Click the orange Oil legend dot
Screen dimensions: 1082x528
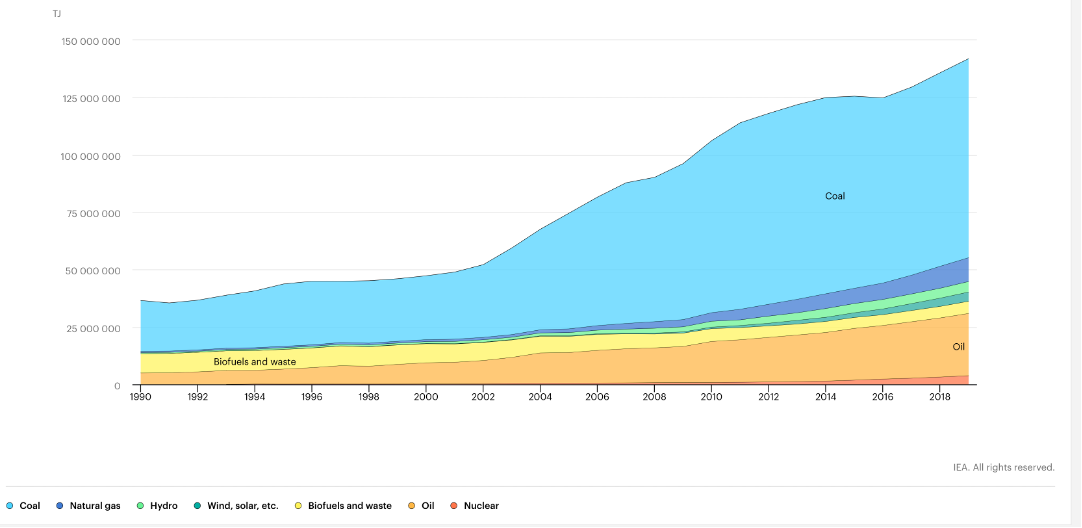click(x=412, y=506)
